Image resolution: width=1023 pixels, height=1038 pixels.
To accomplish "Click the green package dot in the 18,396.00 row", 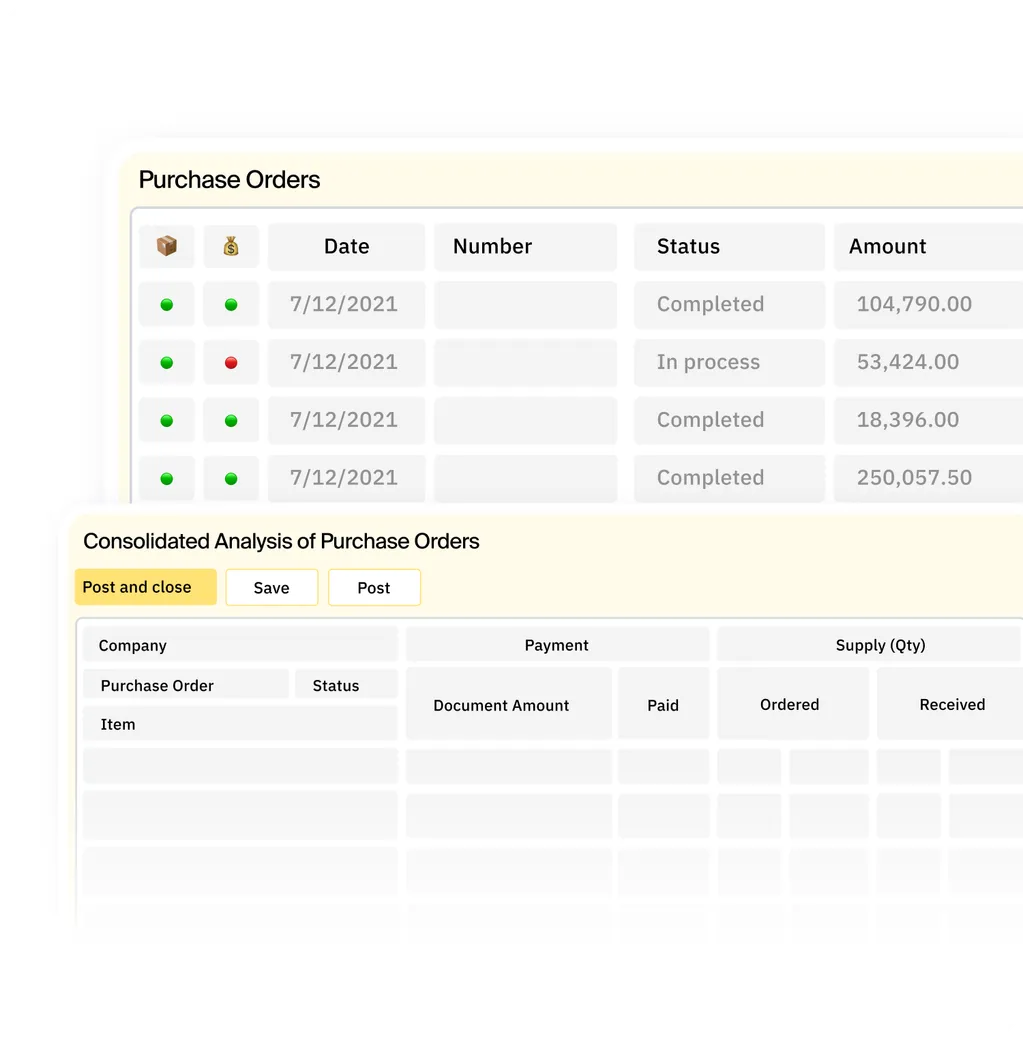I will [167, 420].
